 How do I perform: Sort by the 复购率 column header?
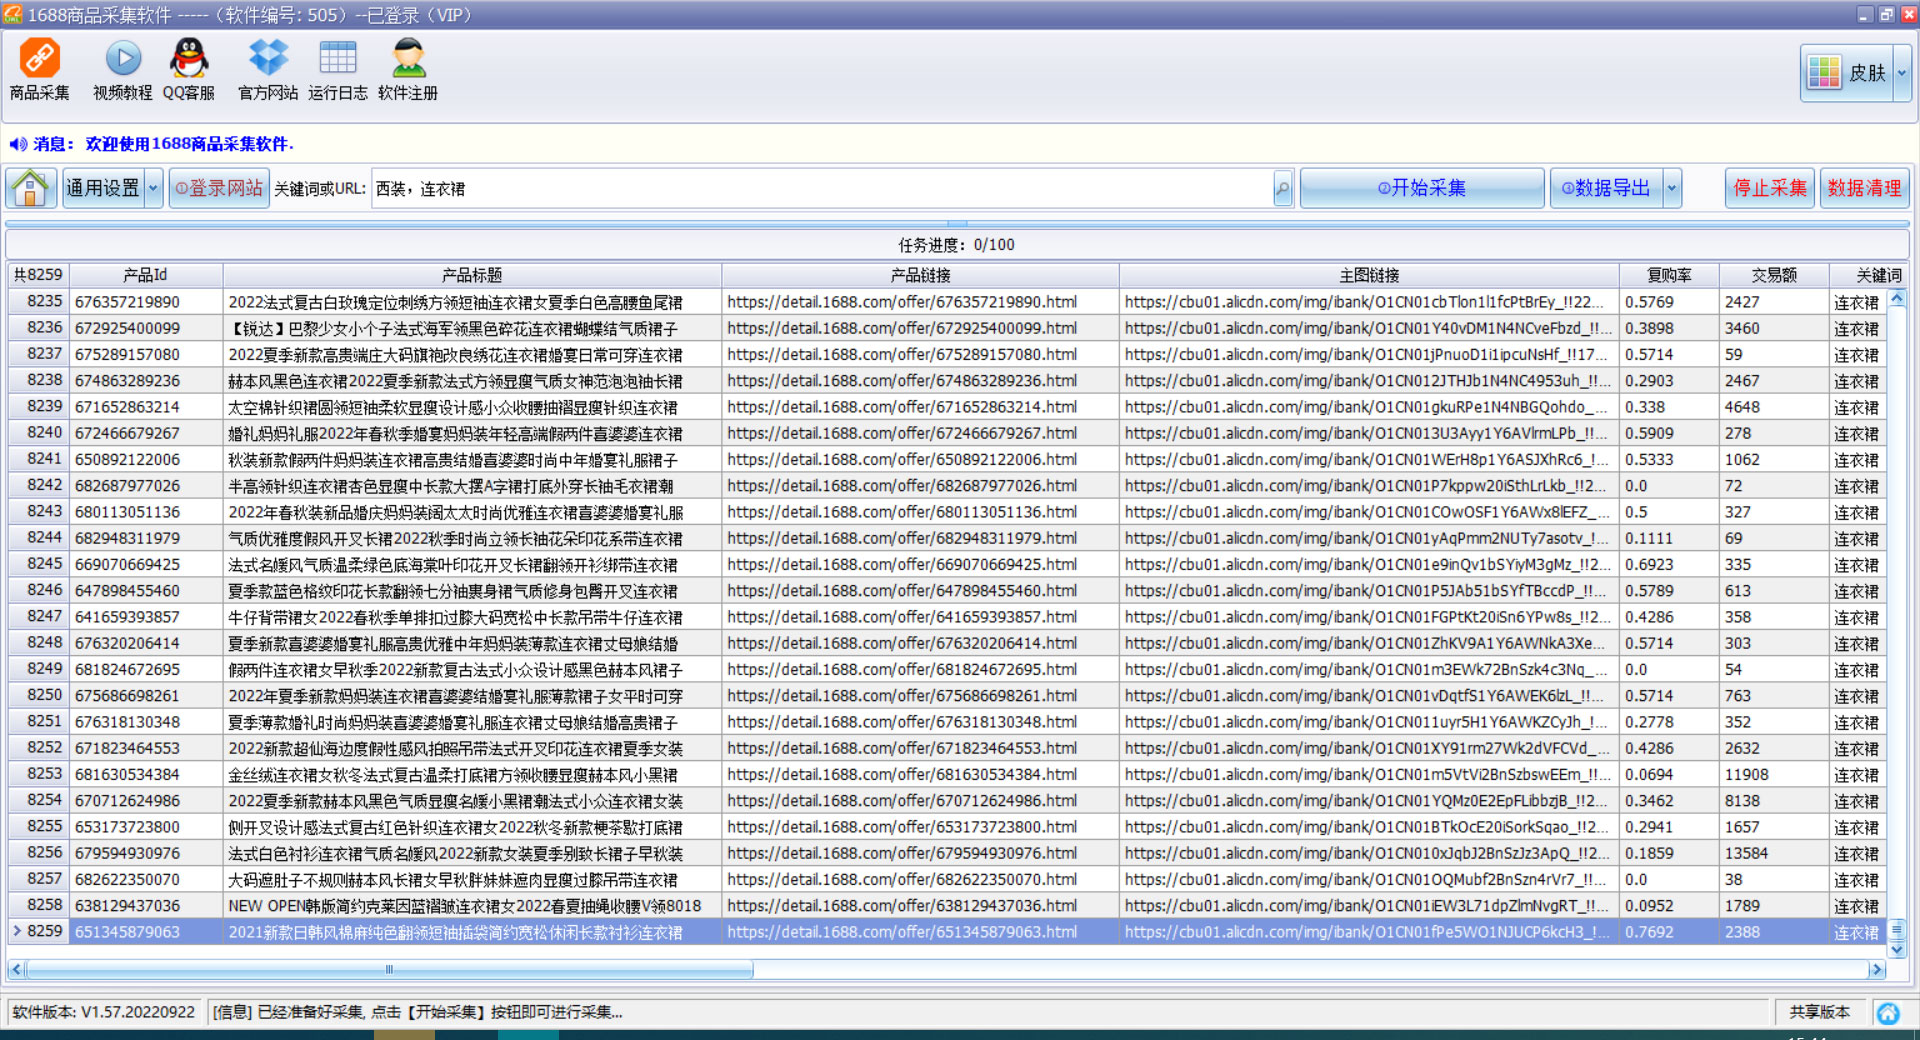(x=1668, y=275)
